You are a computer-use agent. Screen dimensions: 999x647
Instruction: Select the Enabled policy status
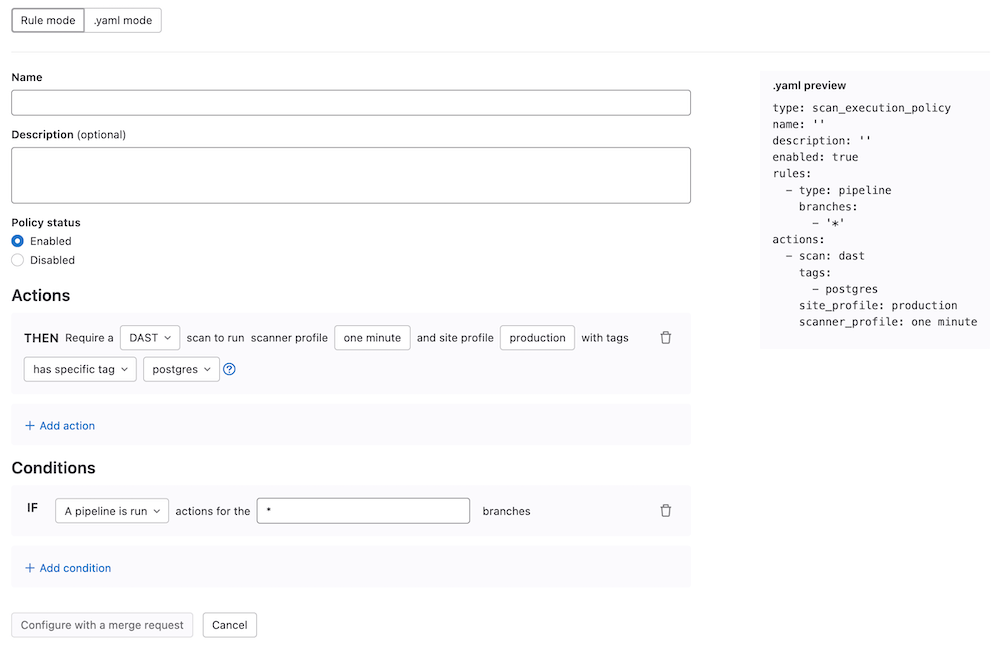(x=16, y=240)
